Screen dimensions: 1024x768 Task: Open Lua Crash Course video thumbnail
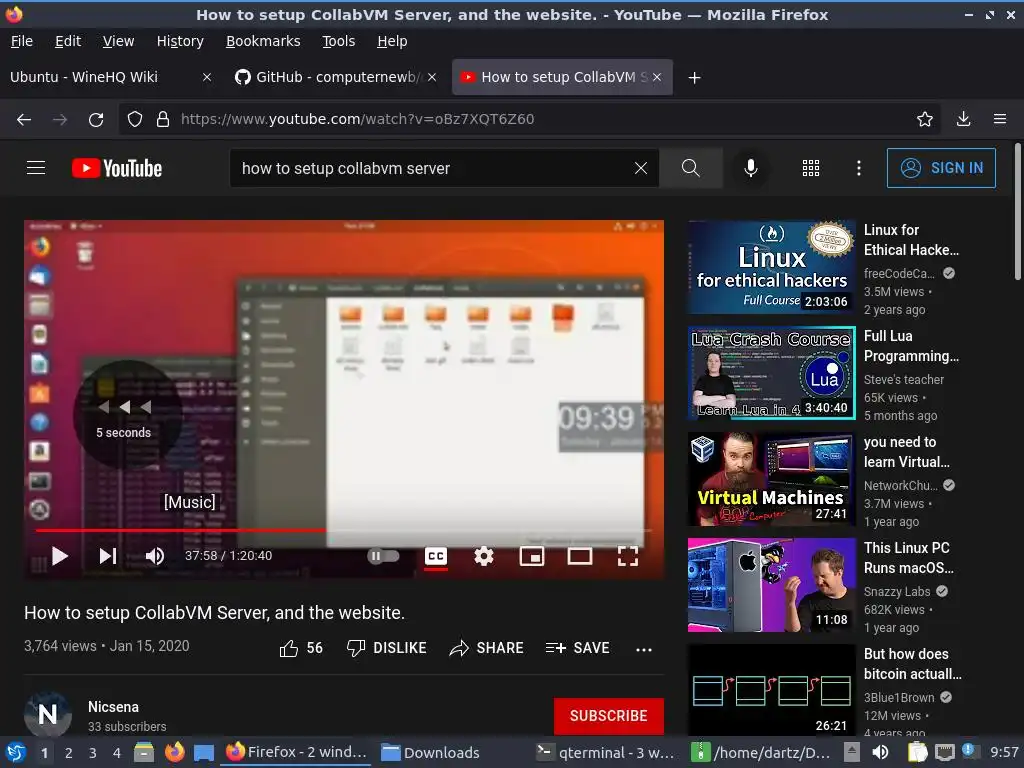click(771, 373)
